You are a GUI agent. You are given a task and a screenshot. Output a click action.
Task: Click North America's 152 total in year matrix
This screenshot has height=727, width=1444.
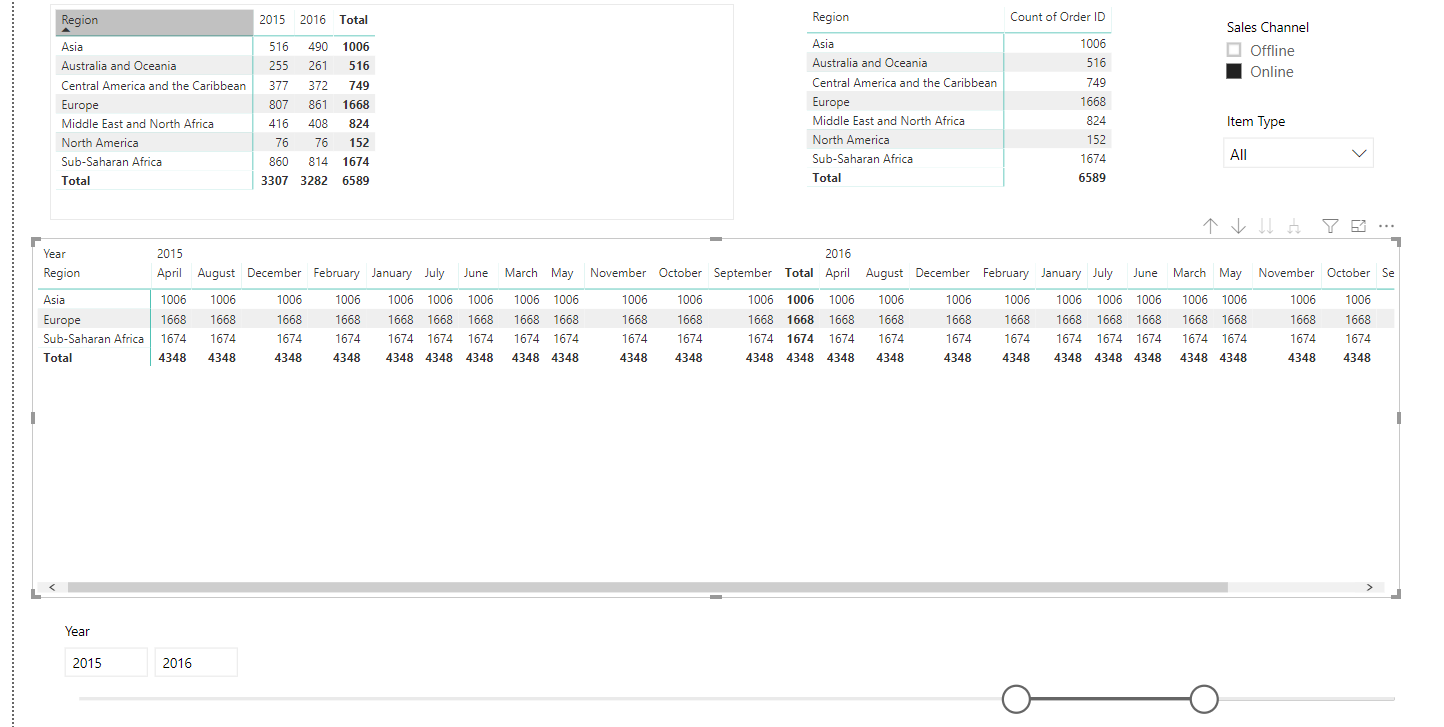click(x=359, y=143)
